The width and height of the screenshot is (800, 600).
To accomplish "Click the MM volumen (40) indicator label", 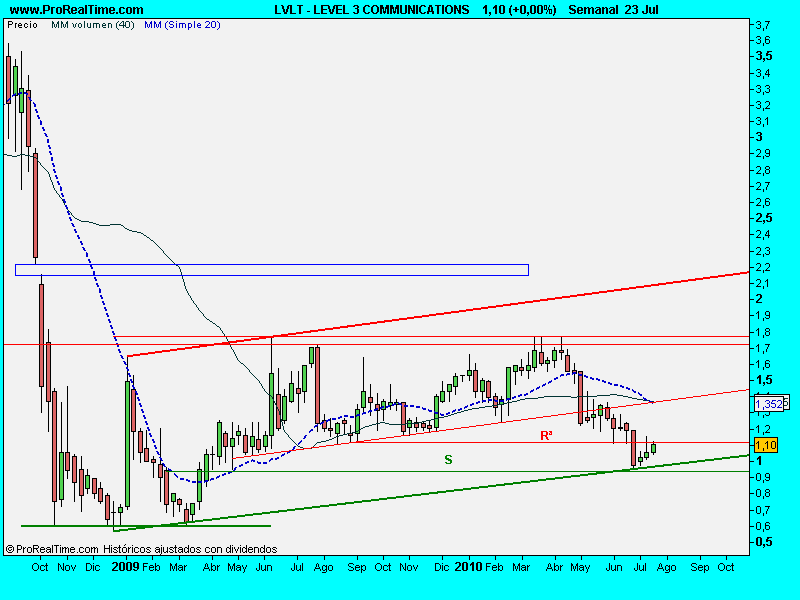I will pyautogui.click(x=92, y=24).
